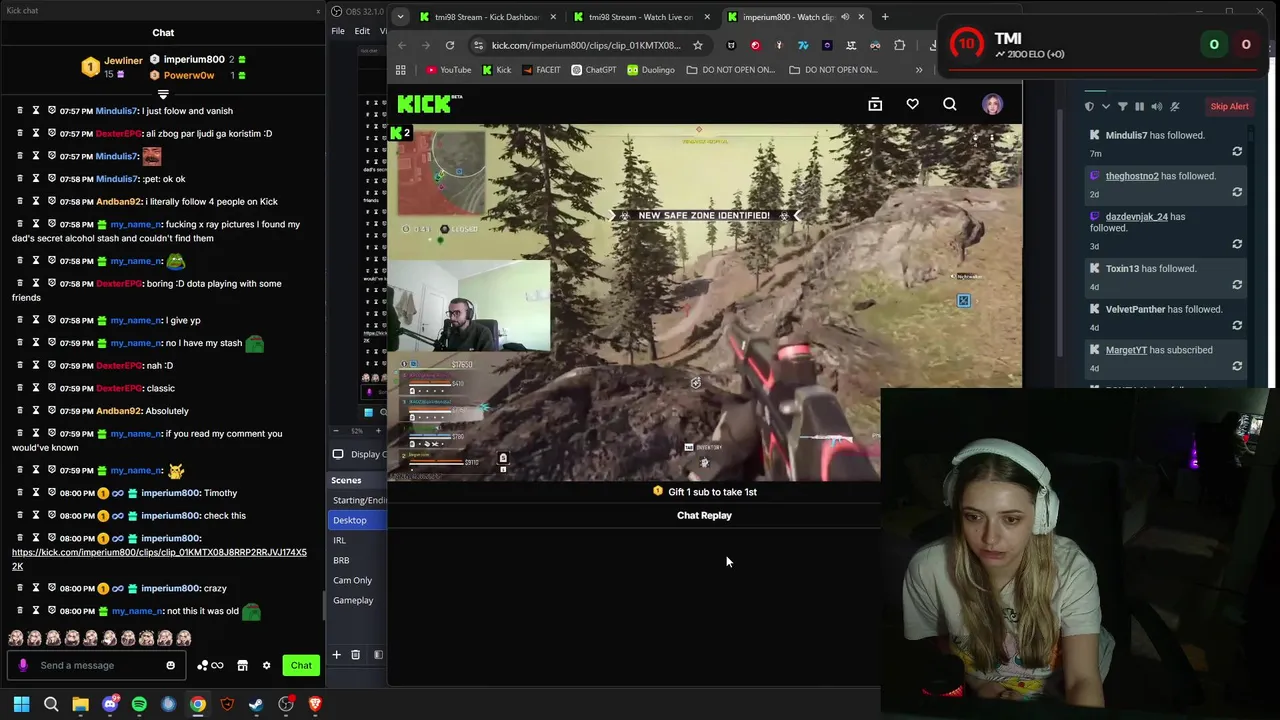Open the Kick browse clips icon
Viewport: 1280px width, 720px height.
[875, 104]
